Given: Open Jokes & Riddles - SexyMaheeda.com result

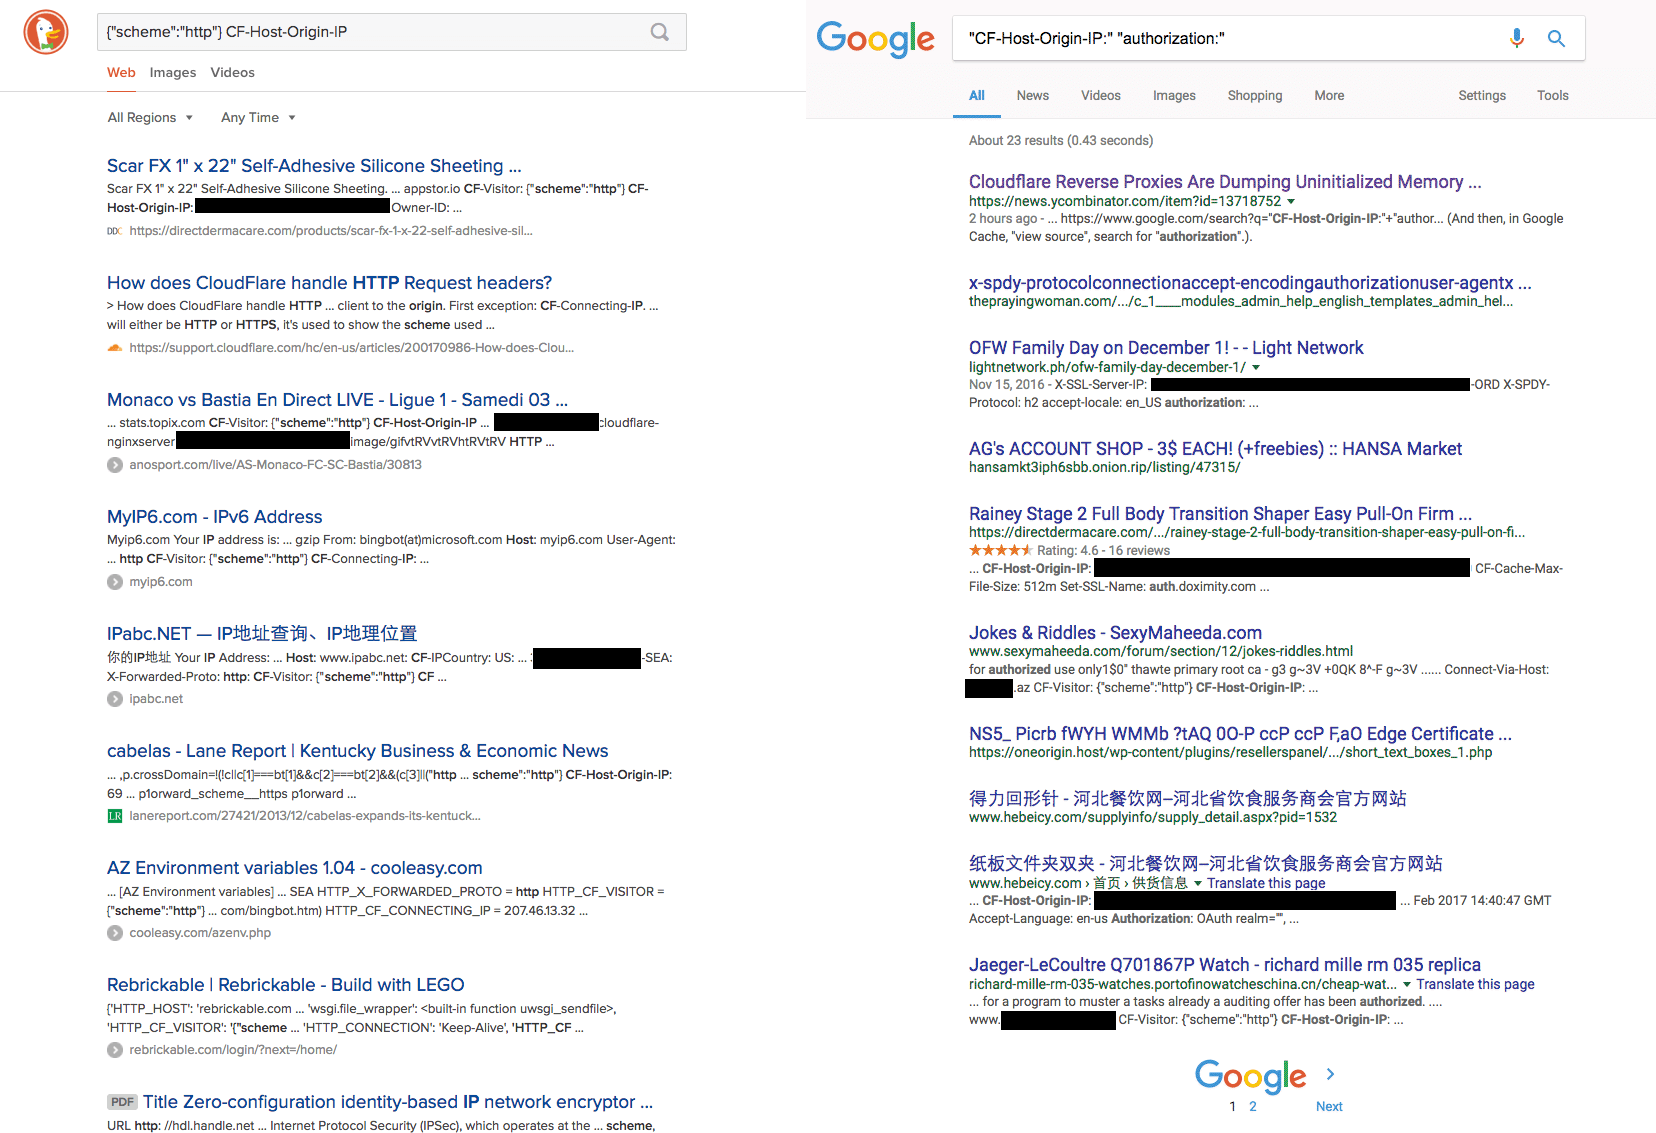Looking at the screenshot, I should click(x=1115, y=633).
